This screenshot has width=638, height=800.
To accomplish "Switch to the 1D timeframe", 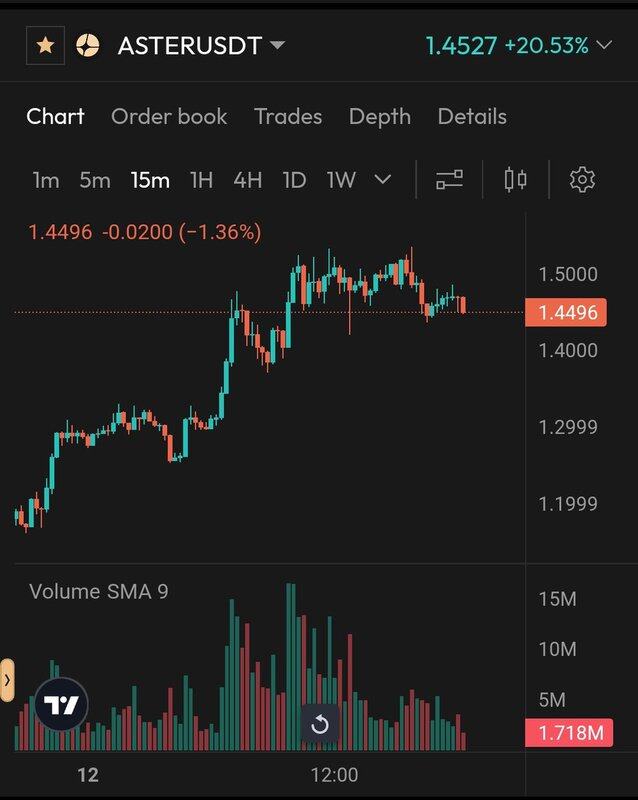I will (293, 180).
